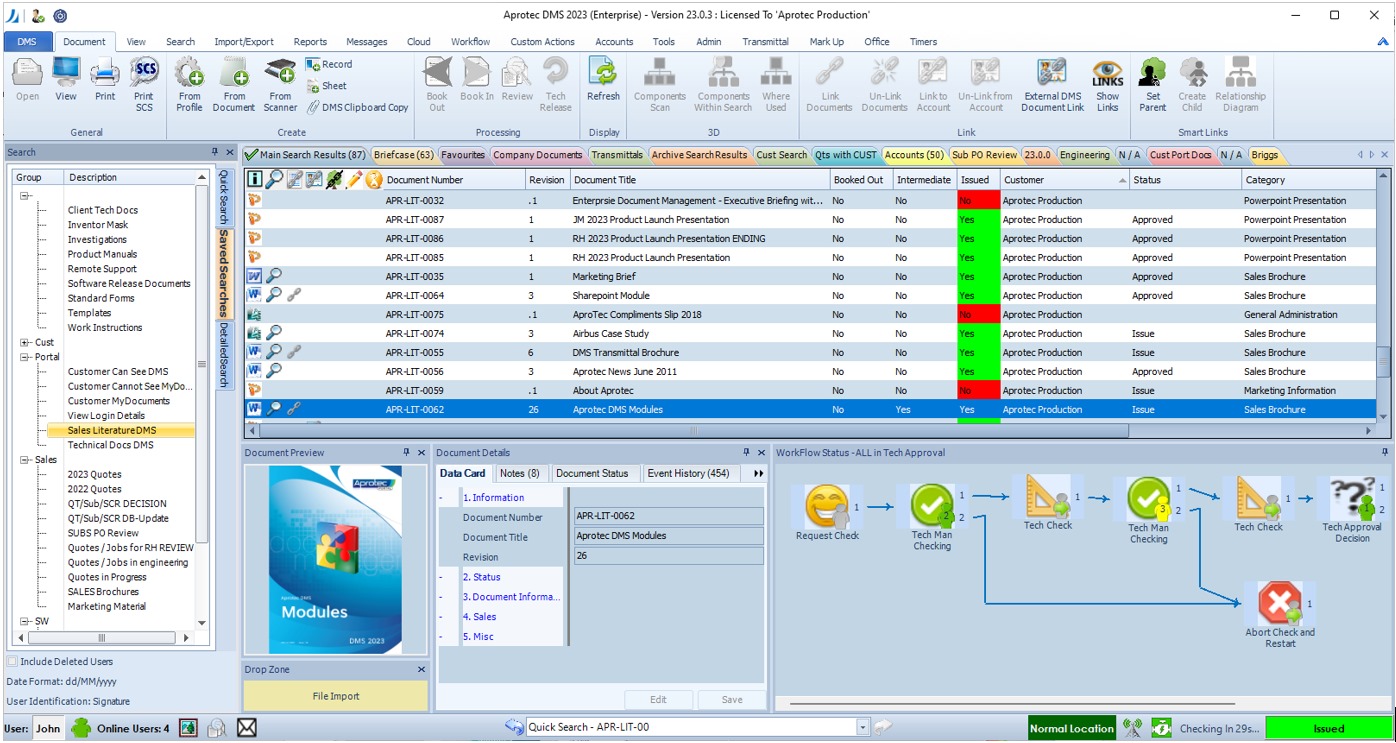1396x743 pixels.
Task: Collapse the Portal group in tree
Action: point(25,357)
